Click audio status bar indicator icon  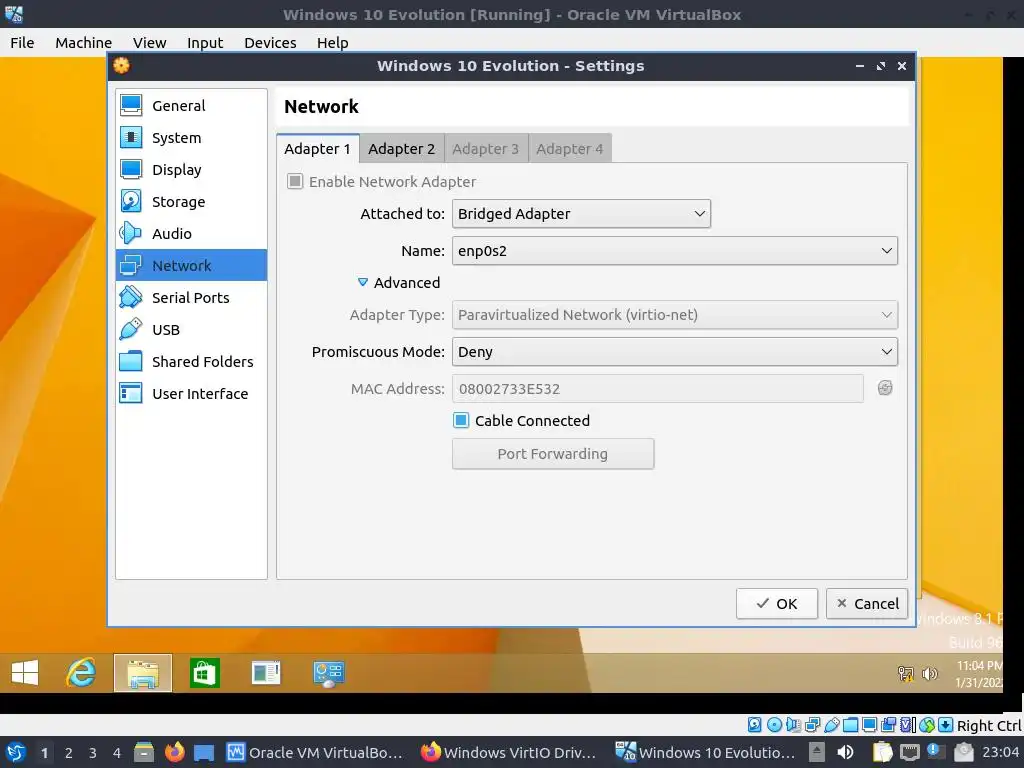point(793,725)
